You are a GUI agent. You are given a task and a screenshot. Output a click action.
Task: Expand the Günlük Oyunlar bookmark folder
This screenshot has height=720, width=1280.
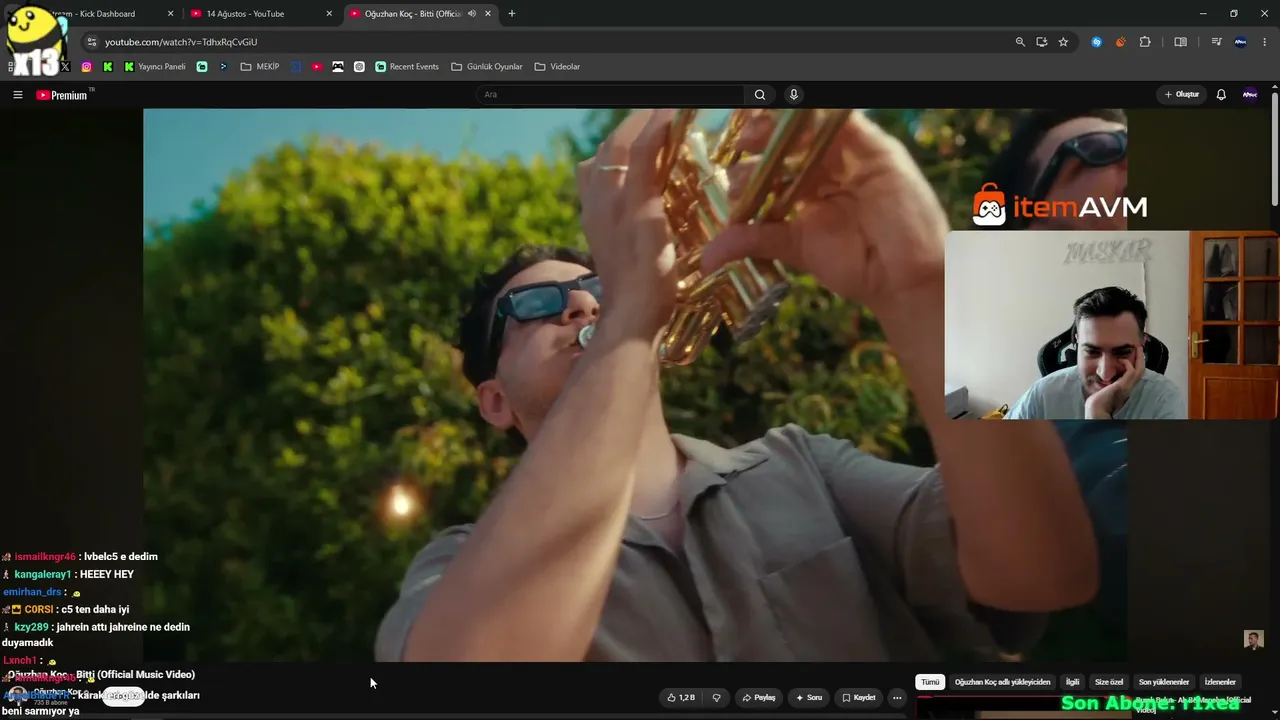pyautogui.click(x=487, y=67)
